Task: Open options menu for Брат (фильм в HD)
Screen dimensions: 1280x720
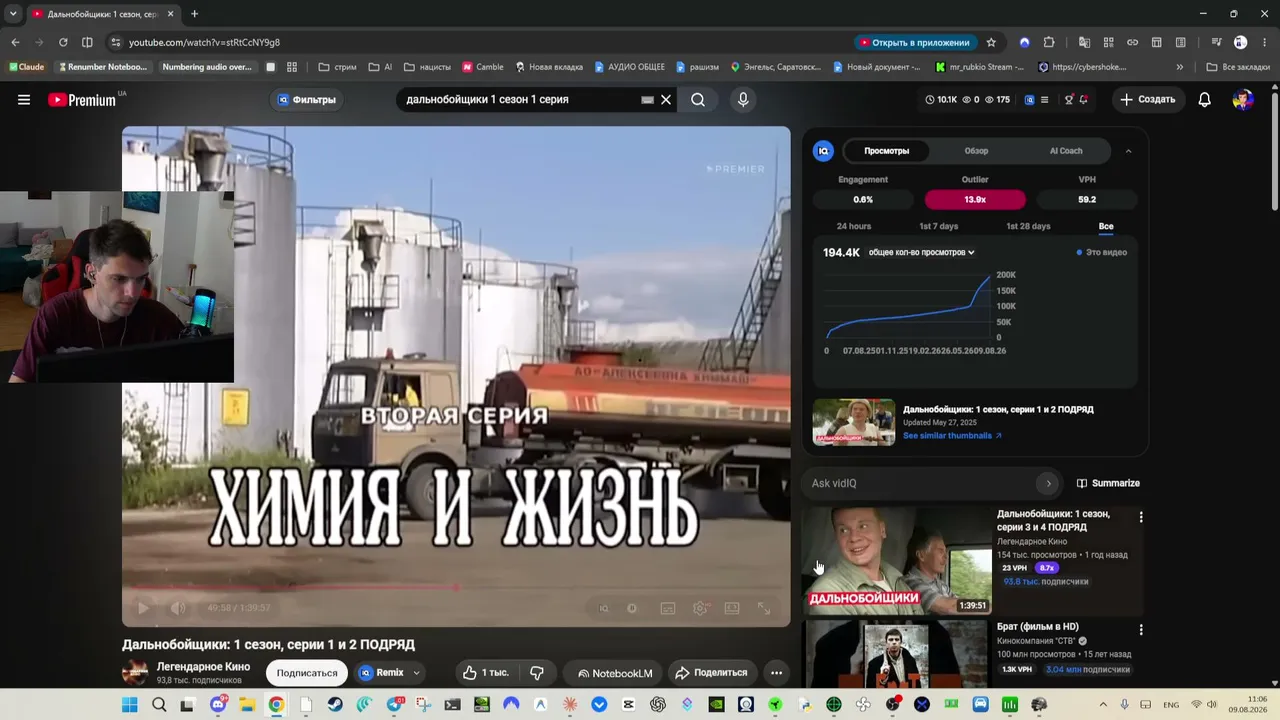Action: point(1141,630)
